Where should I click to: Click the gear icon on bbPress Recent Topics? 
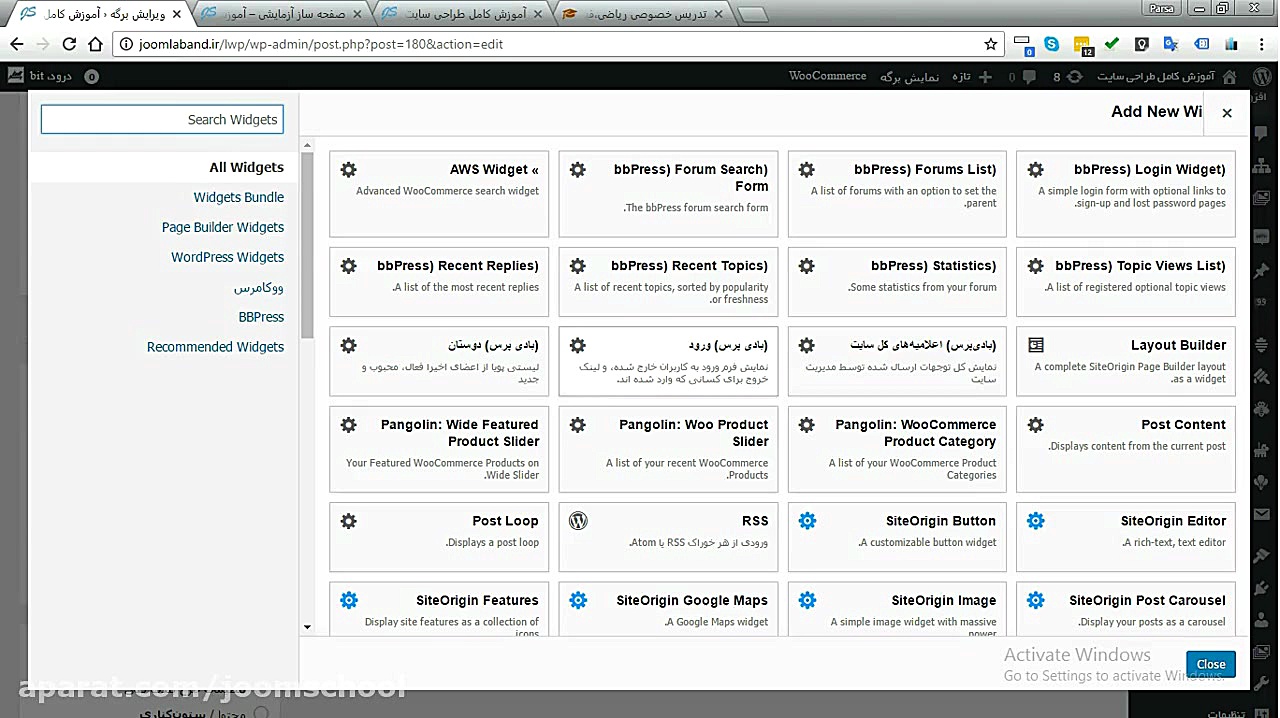point(578,266)
